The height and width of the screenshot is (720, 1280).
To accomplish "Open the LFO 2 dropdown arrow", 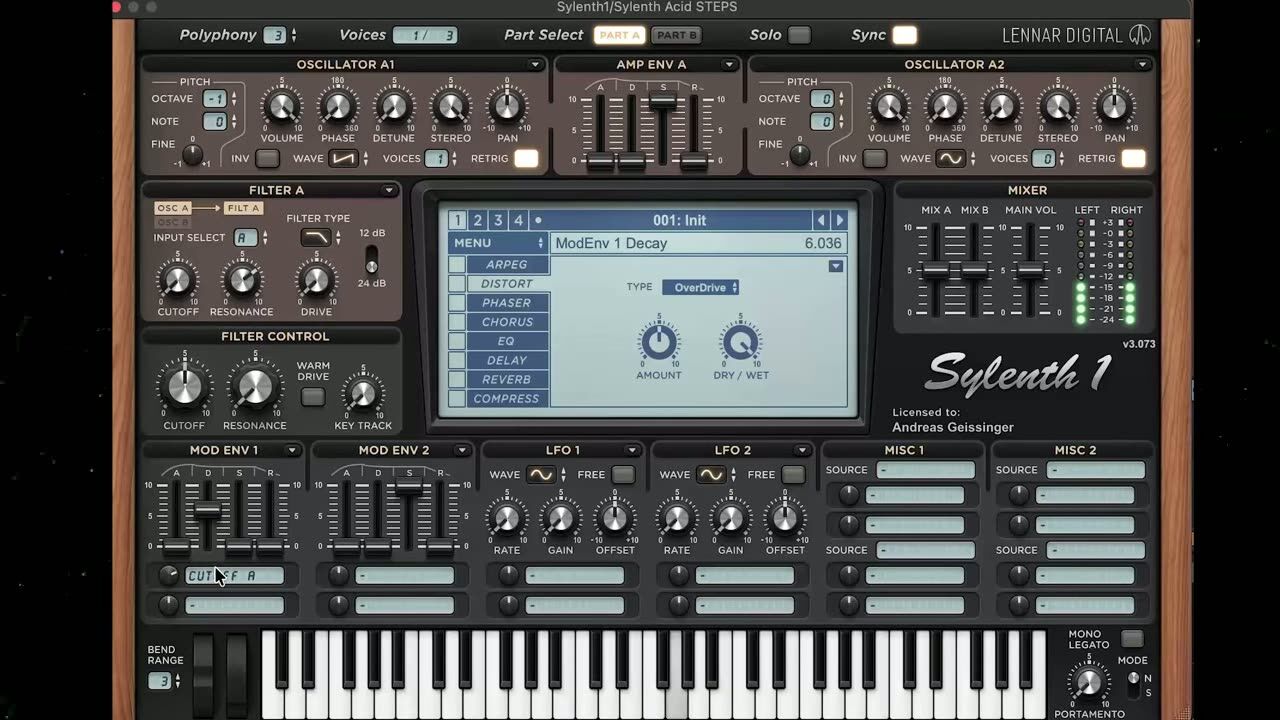I will 802,450.
